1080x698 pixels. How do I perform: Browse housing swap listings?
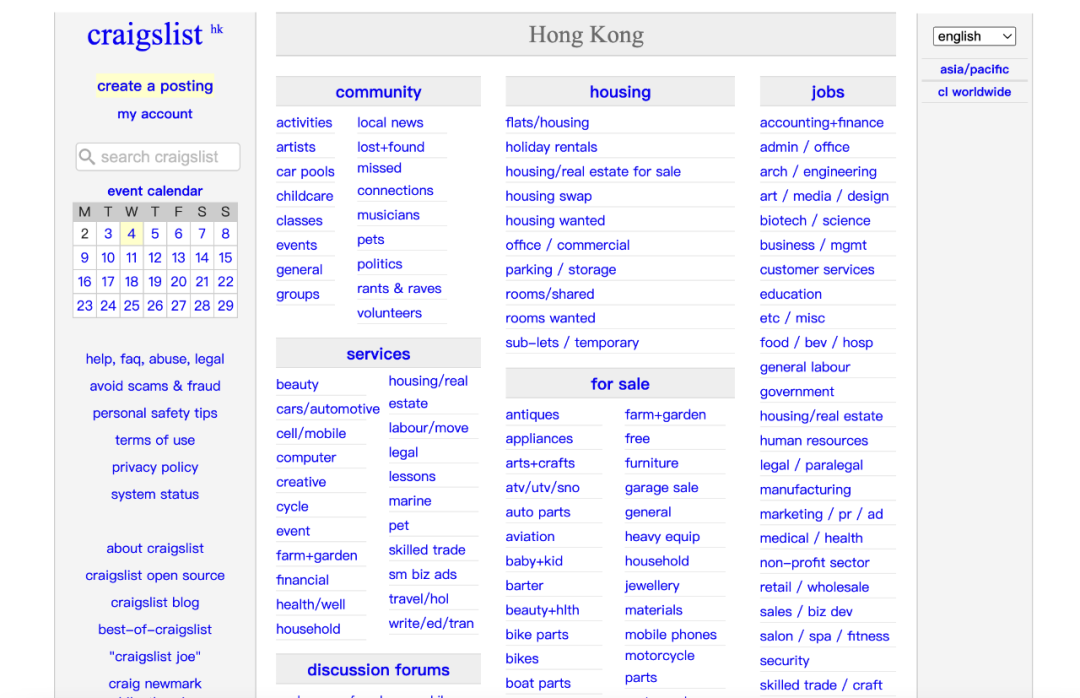pyautogui.click(x=548, y=196)
